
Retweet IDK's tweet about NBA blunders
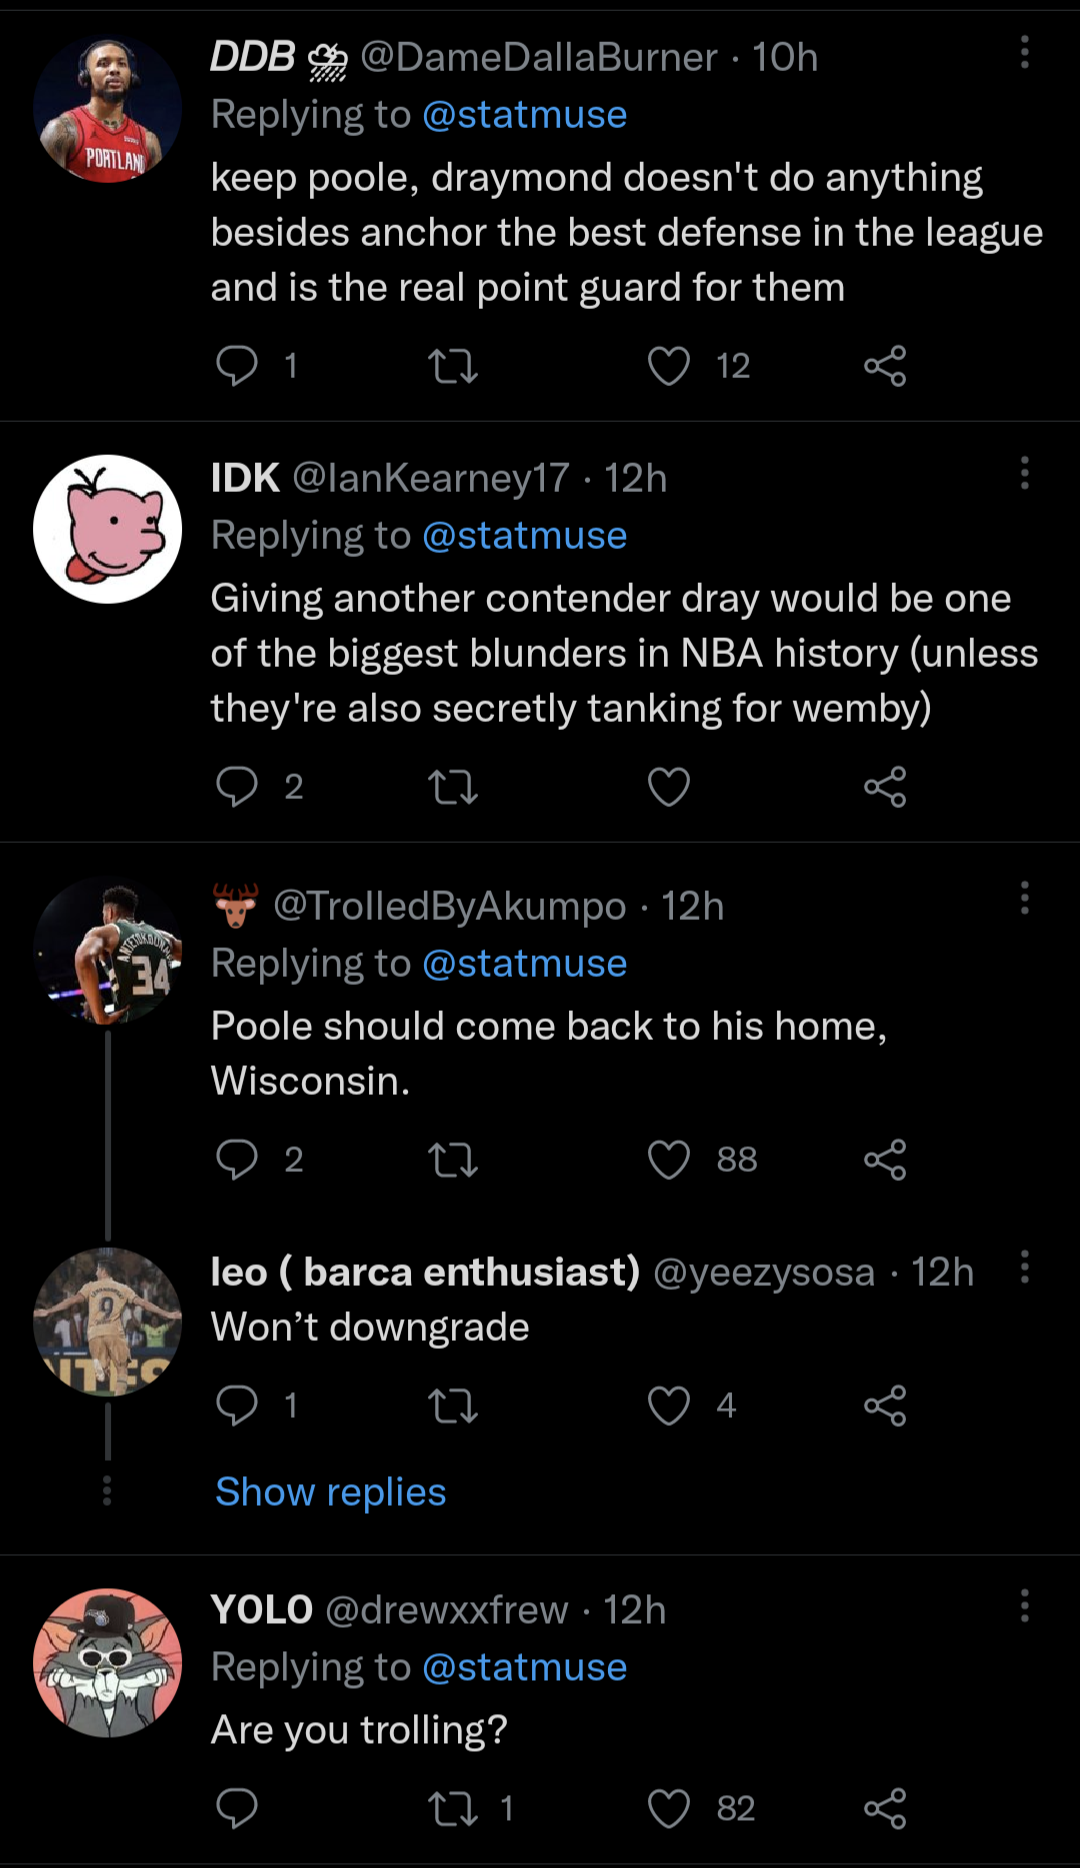pyautogui.click(x=453, y=787)
